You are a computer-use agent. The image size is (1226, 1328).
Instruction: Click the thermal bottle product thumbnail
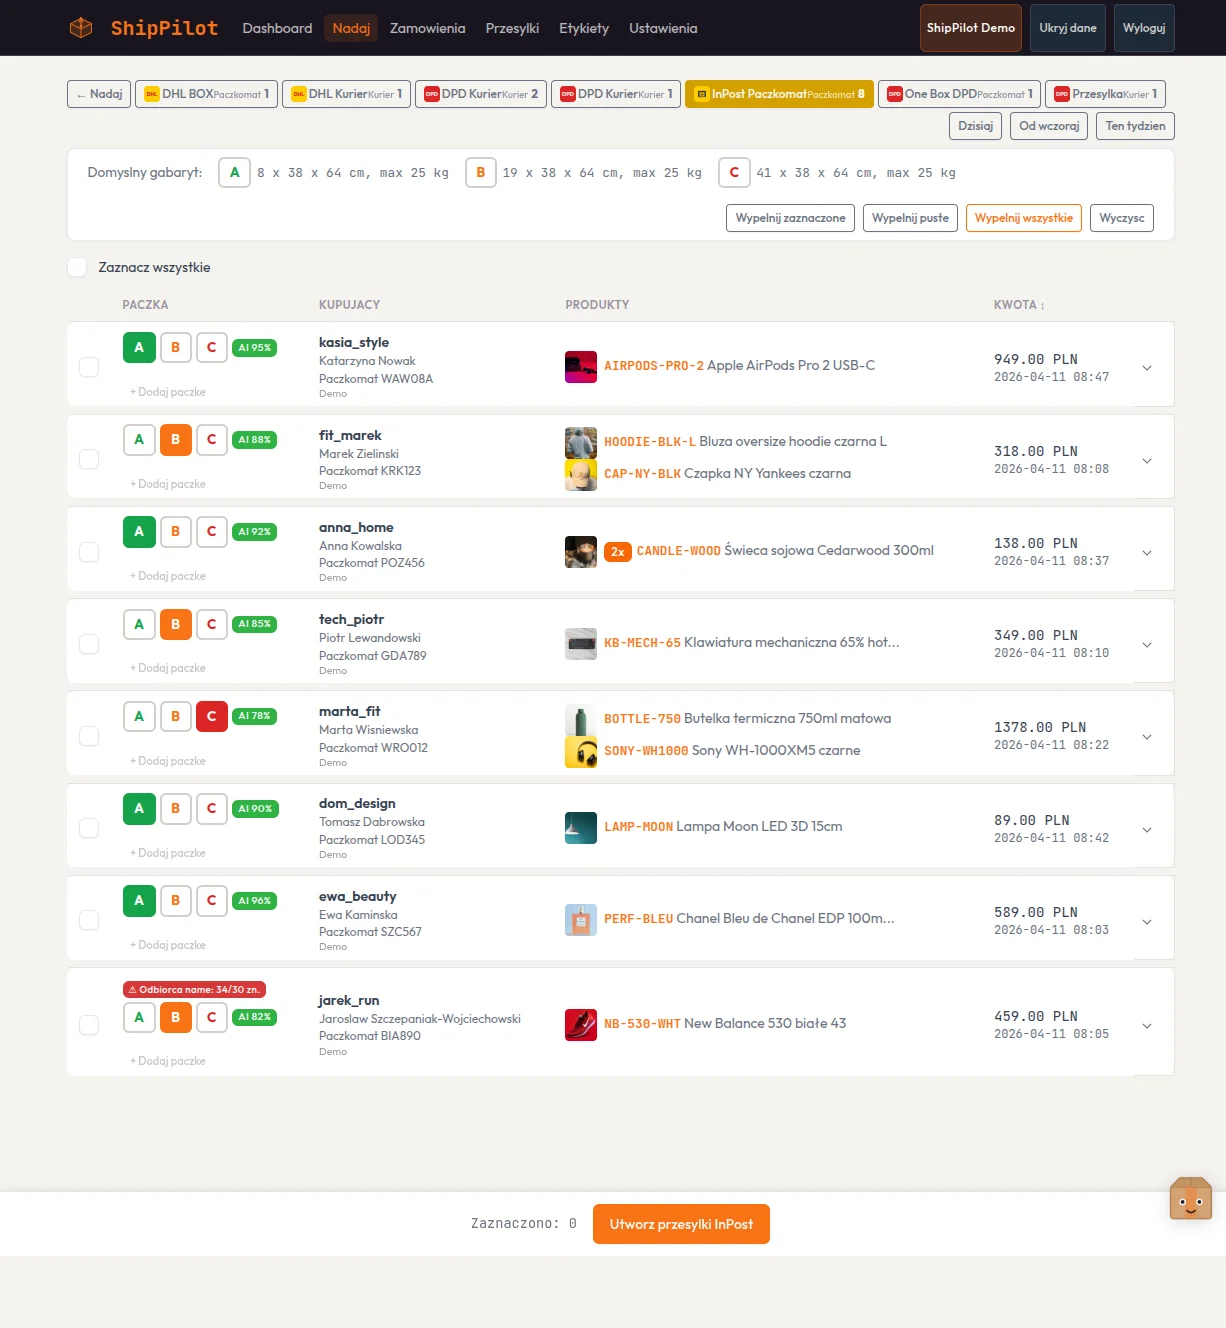tap(581, 719)
